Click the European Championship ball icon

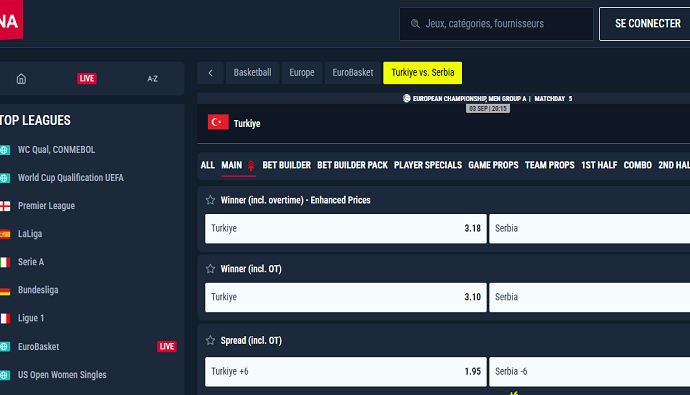click(x=407, y=98)
